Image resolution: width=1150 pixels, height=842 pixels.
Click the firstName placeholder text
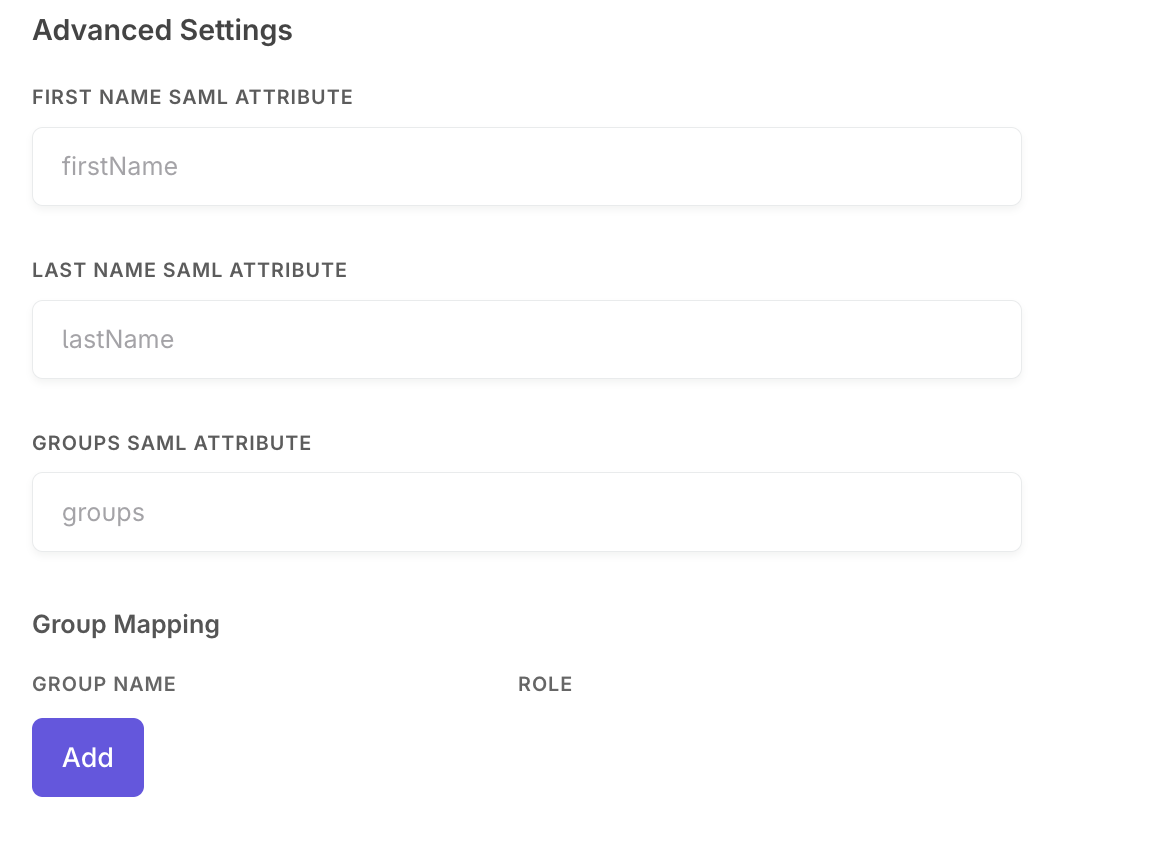click(120, 166)
